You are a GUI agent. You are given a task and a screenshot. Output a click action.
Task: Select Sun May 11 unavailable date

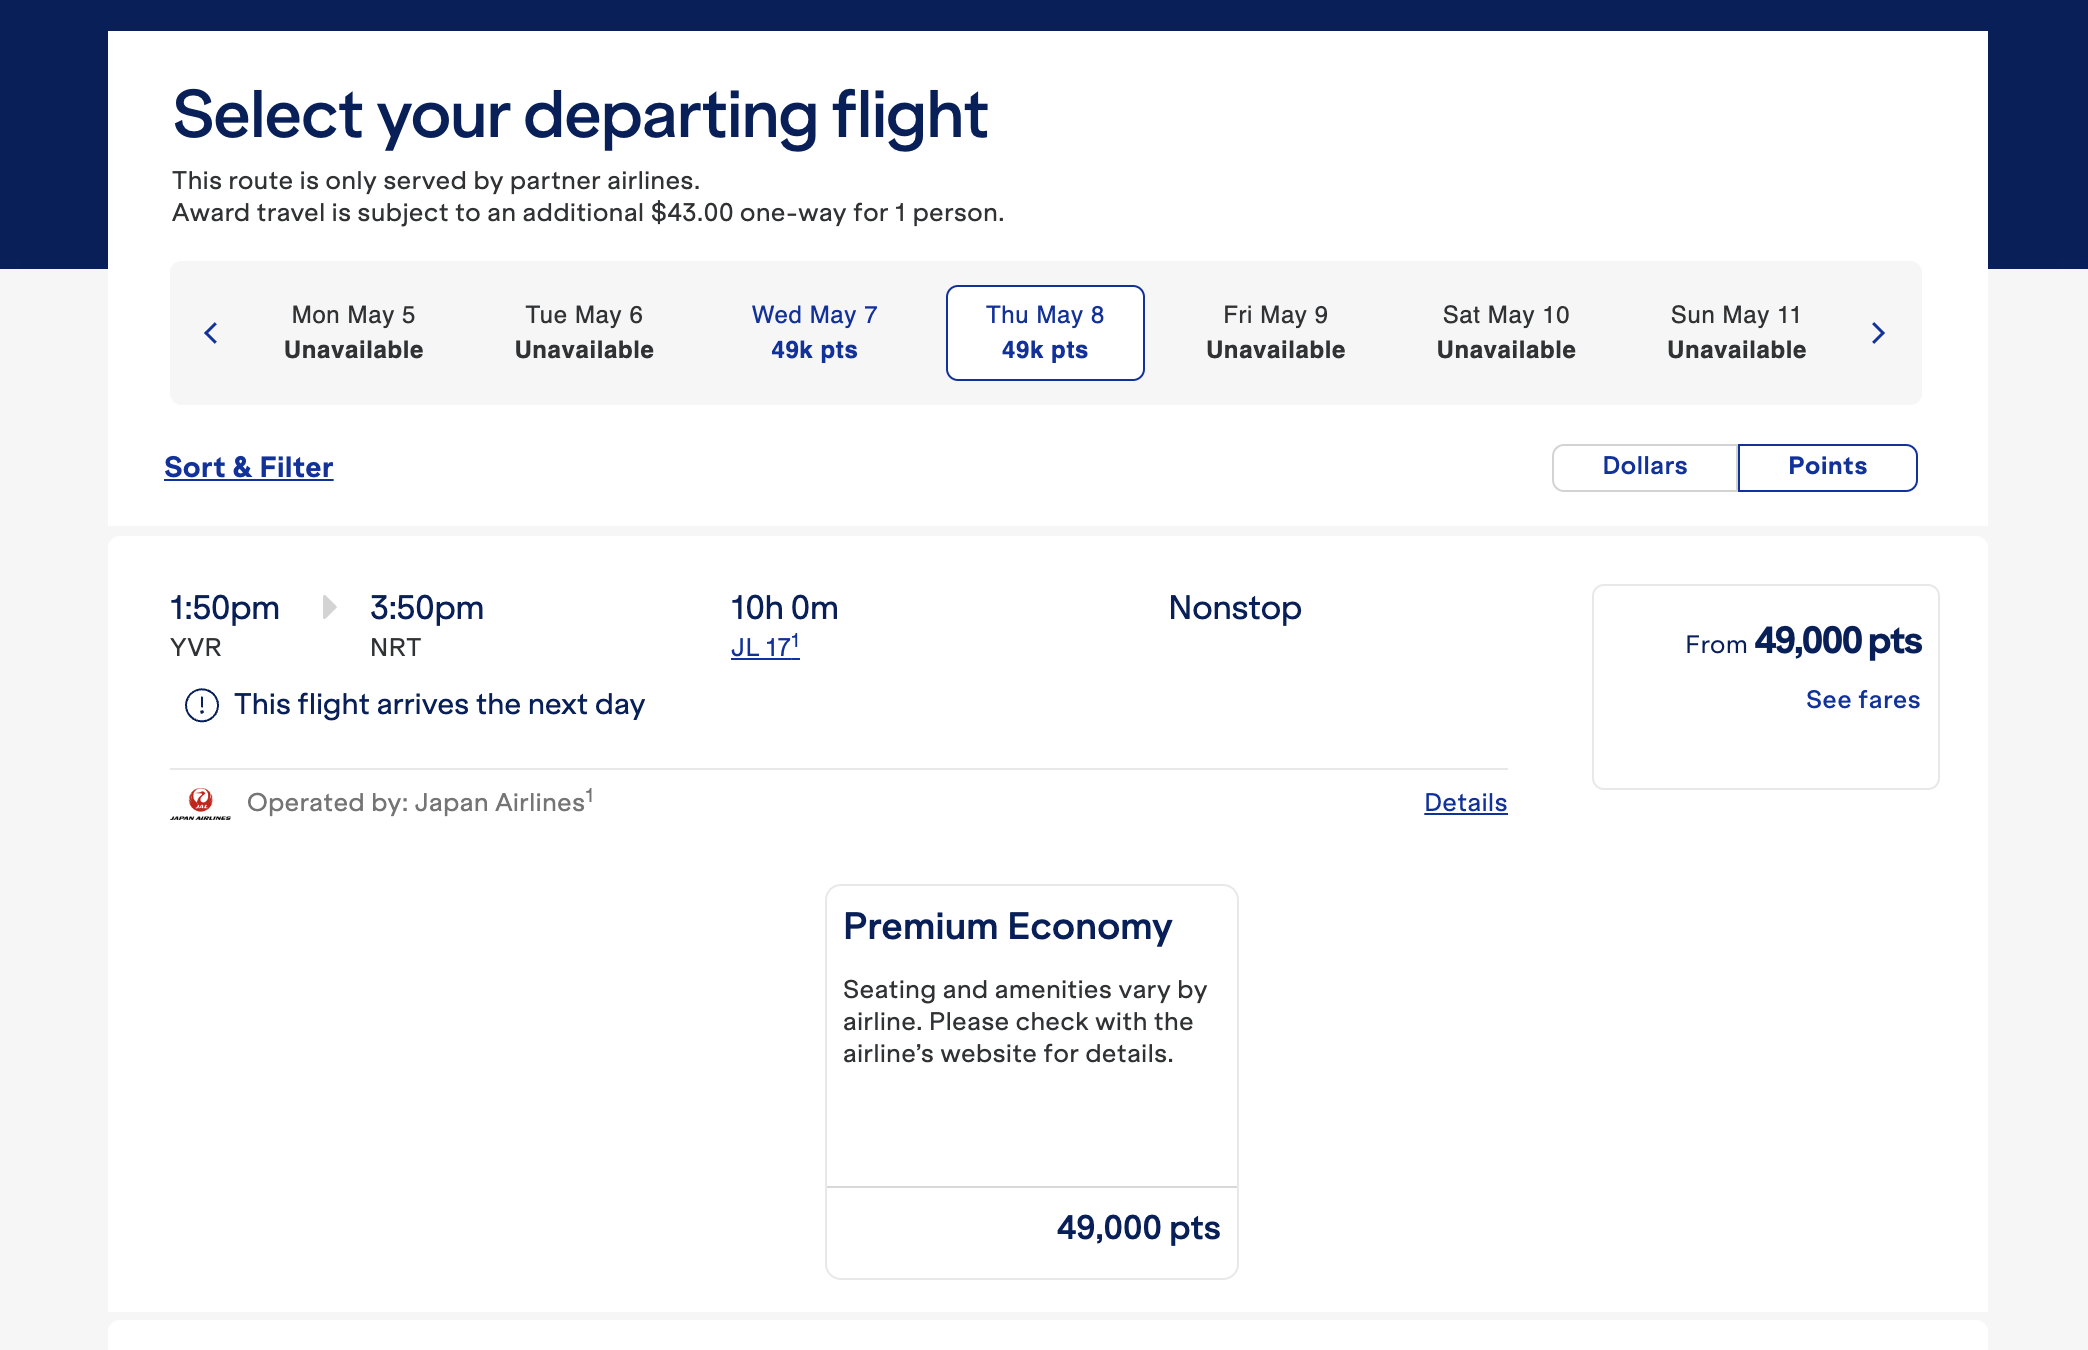tap(1736, 333)
